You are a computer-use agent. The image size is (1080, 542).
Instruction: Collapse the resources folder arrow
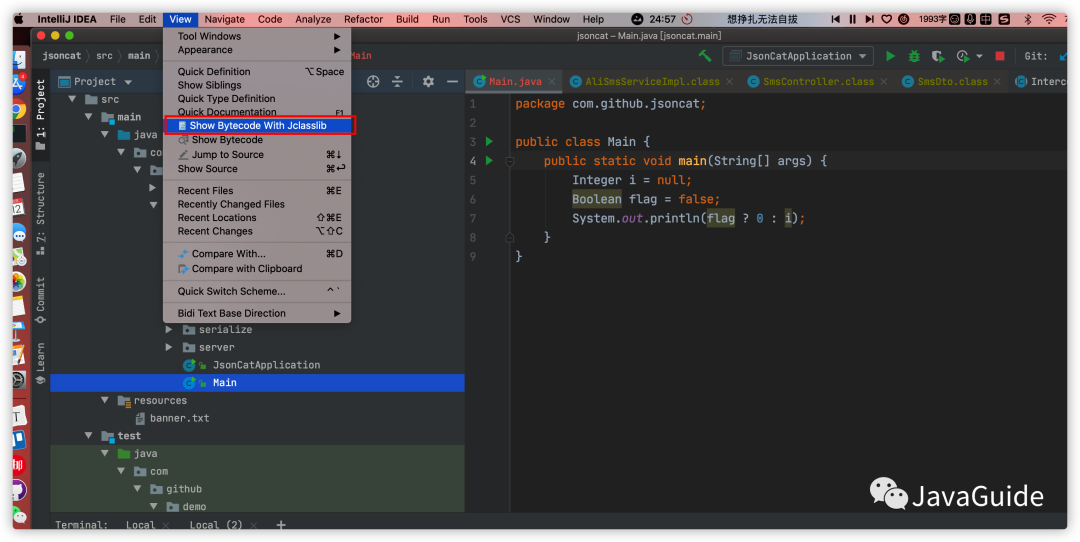point(105,400)
